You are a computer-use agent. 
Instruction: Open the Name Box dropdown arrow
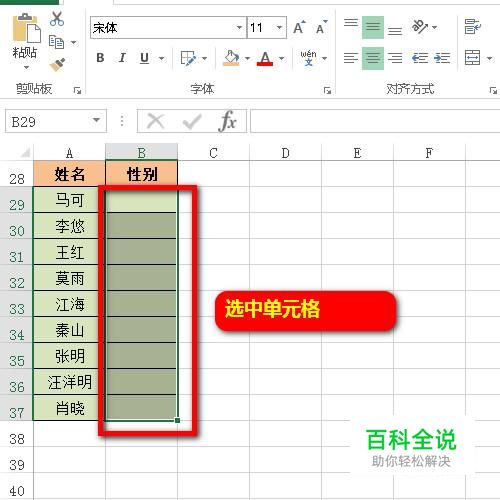97,120
